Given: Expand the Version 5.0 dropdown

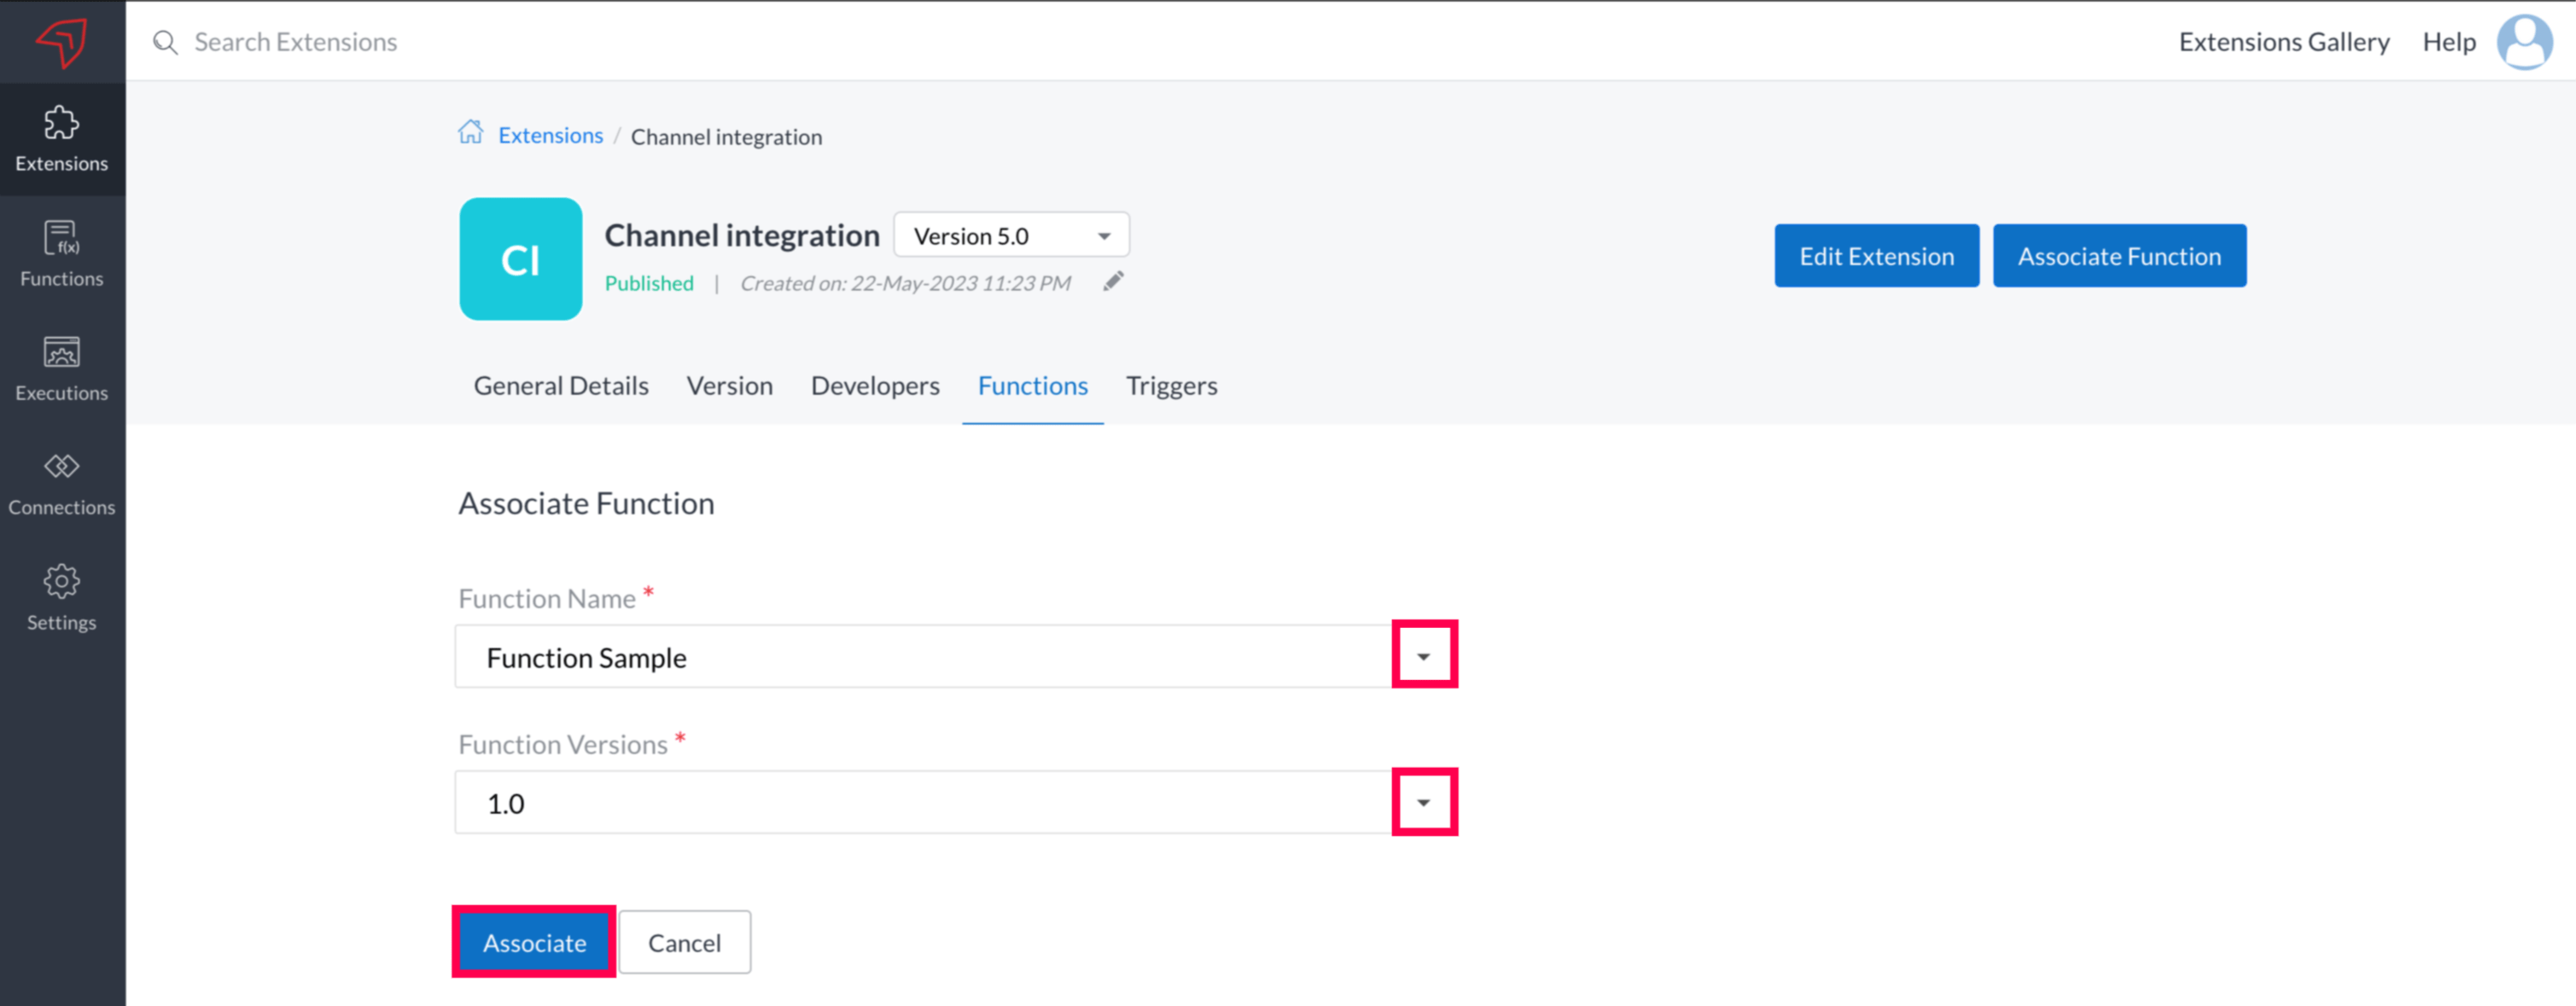Looking at the screenshot, I should click(x=1011, y=236).
